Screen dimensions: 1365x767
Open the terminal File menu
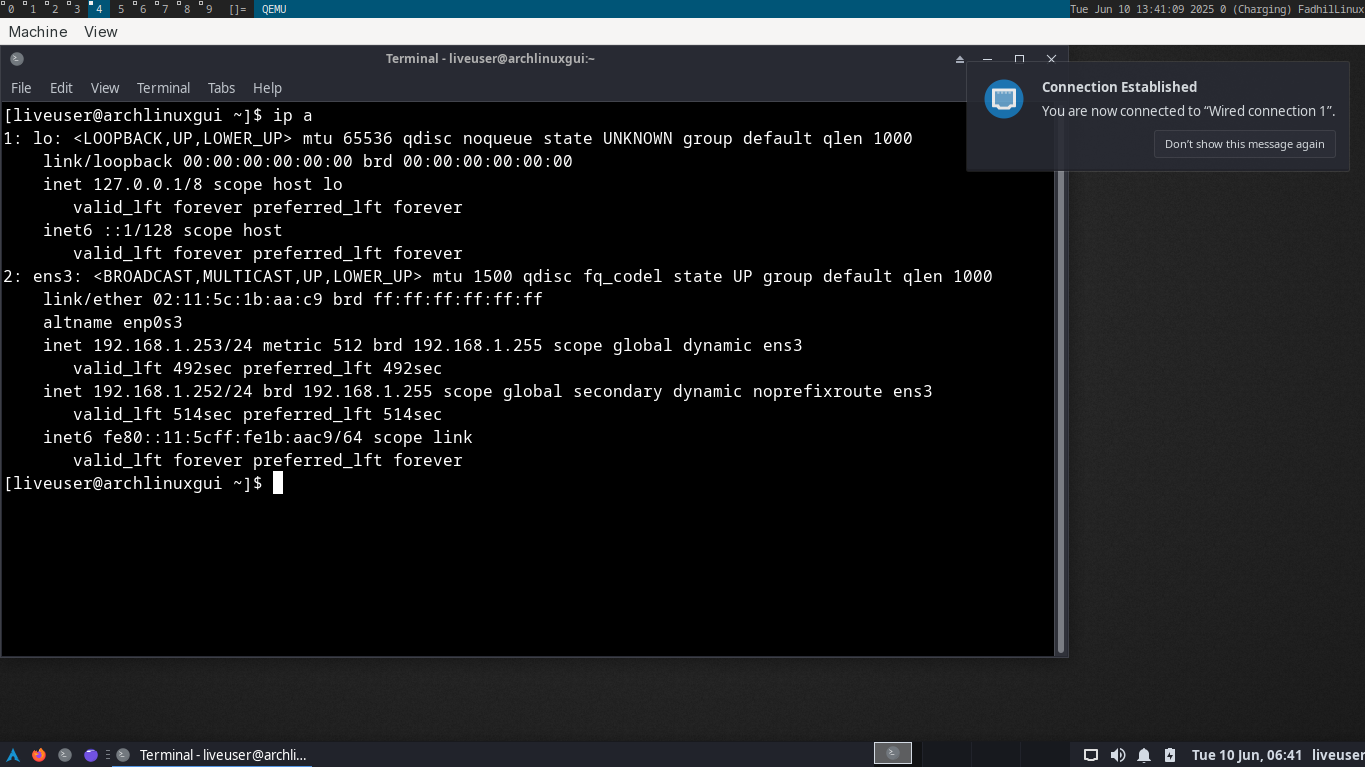pos(21,88)
